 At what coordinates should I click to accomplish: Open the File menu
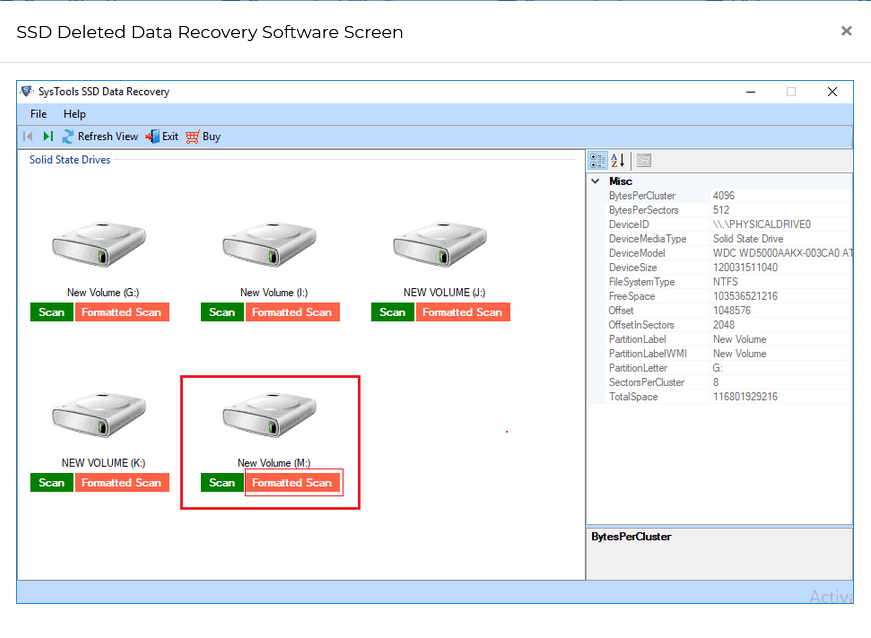click(x=38, y=114)
